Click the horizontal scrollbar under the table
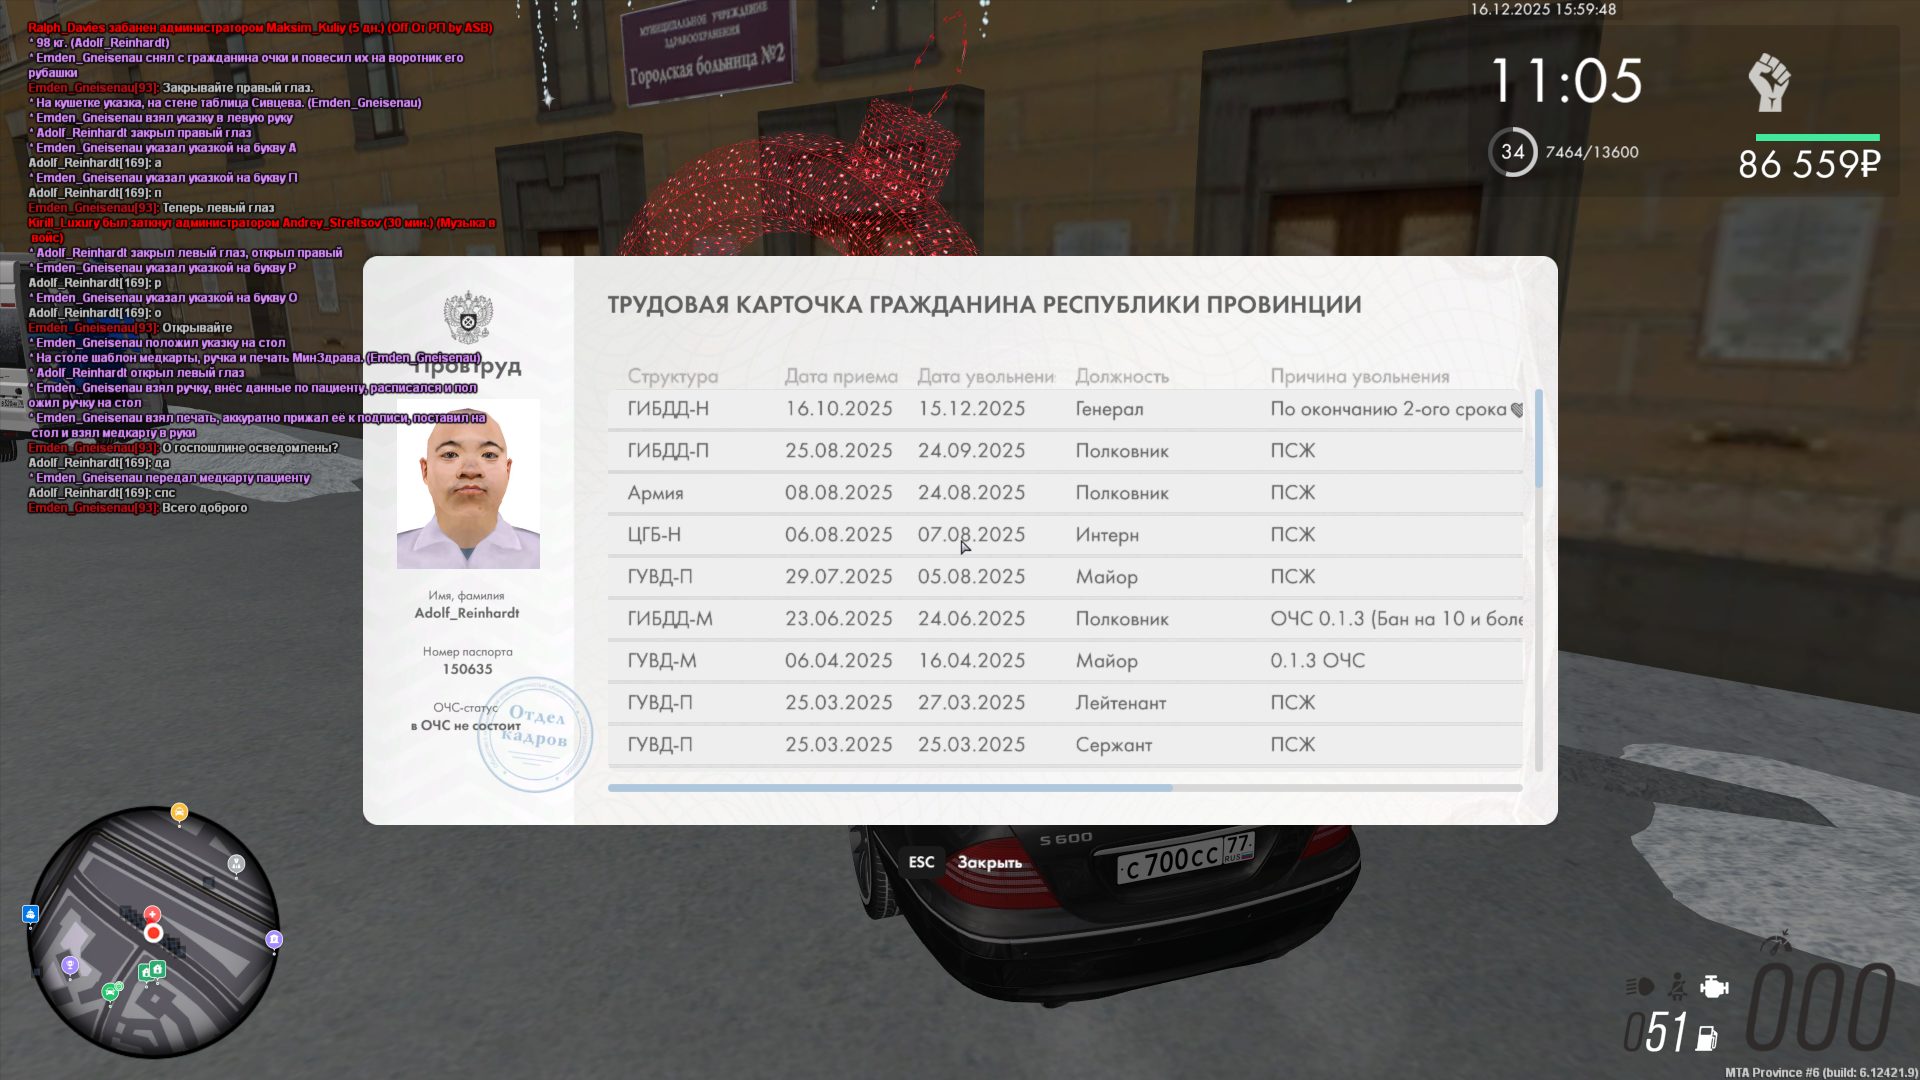 (x=890, y=788)
